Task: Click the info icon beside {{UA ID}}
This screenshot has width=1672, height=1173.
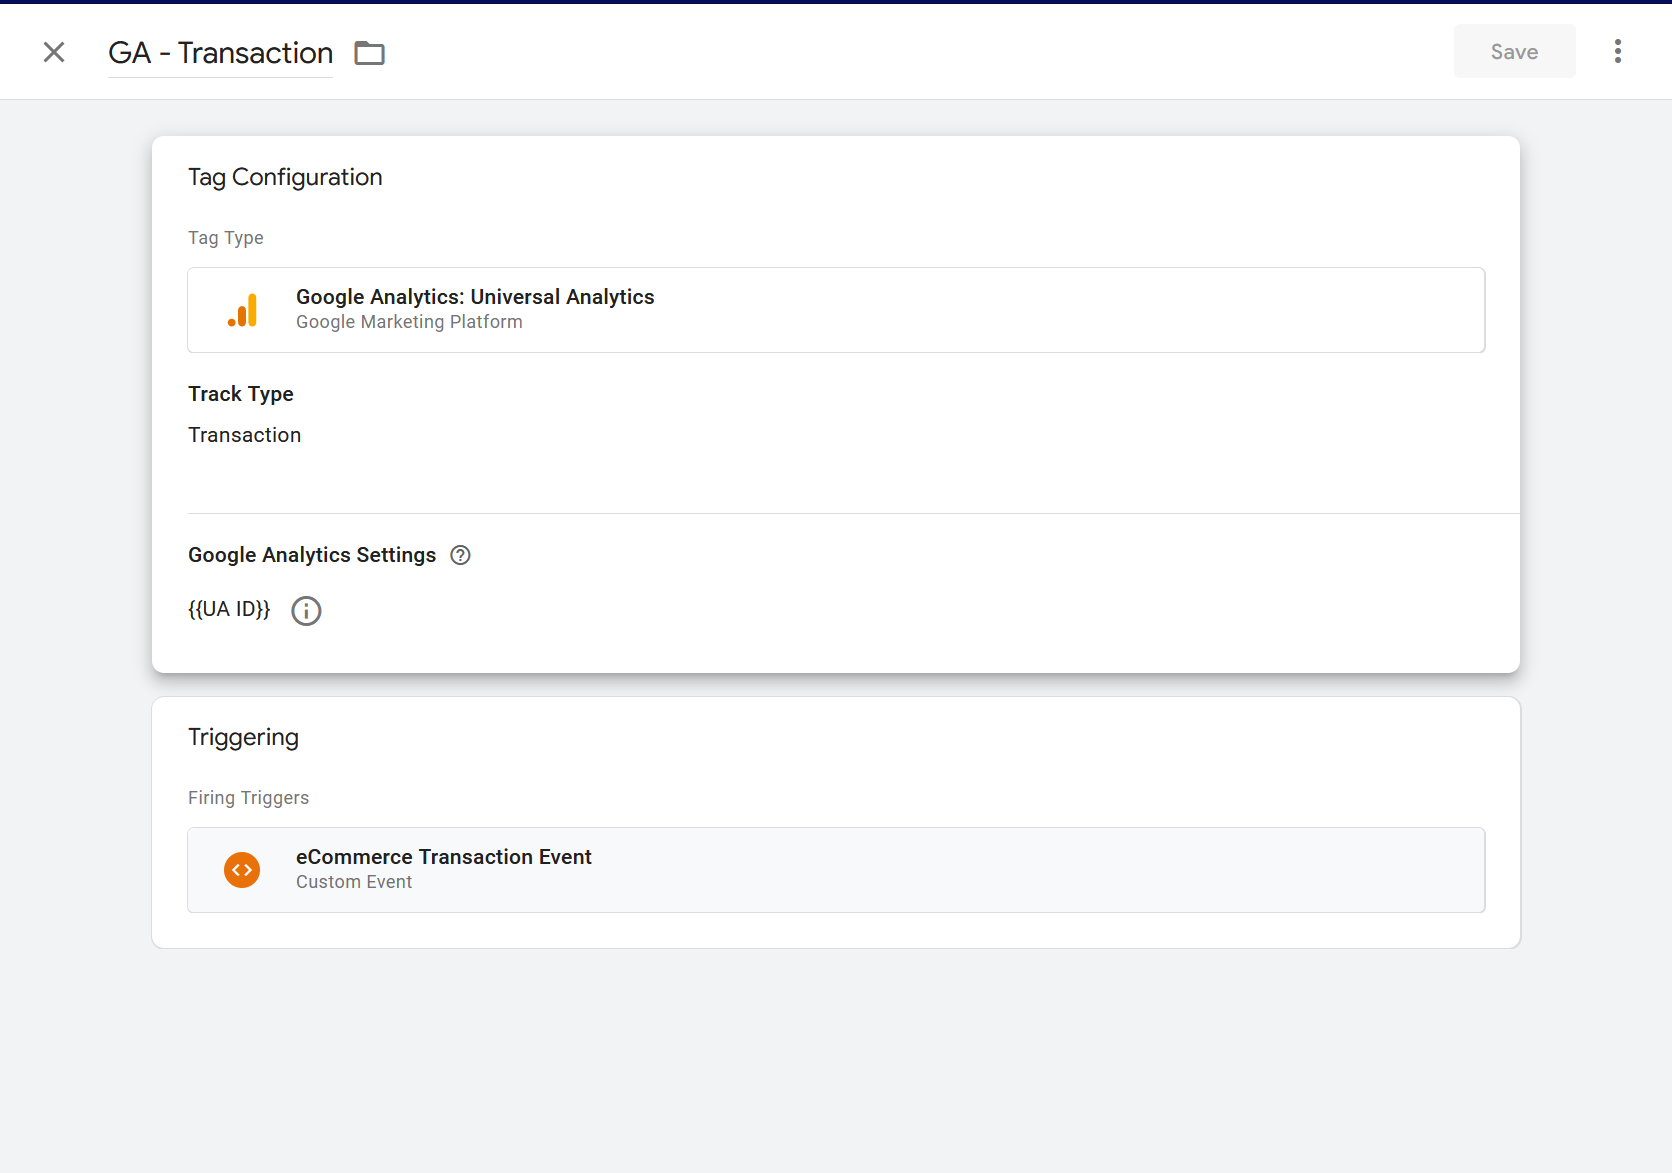Action: click(x=306, y=611)
